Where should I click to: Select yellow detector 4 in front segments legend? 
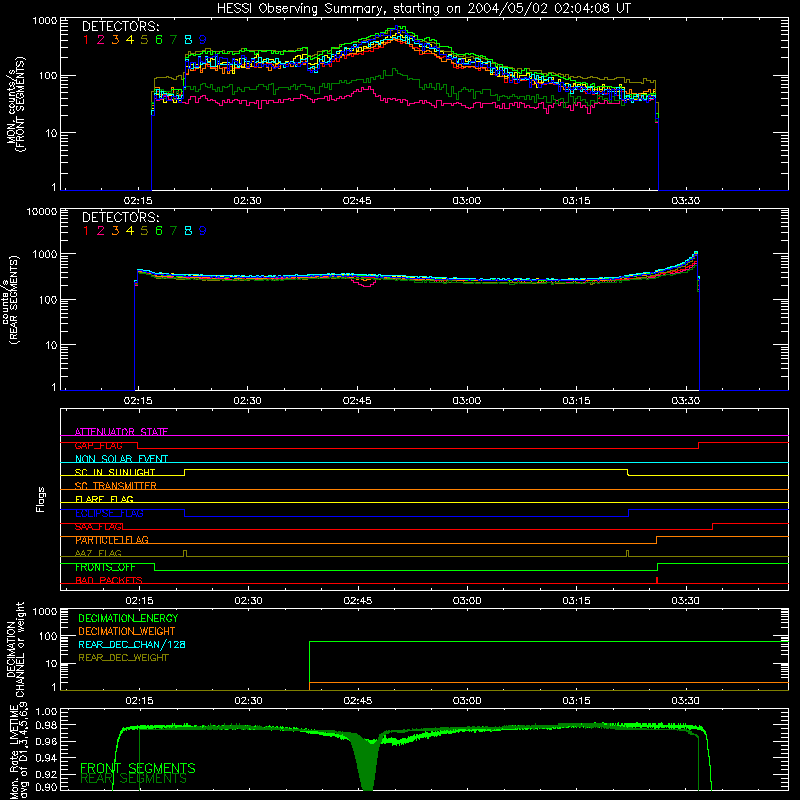coord(130,40)
